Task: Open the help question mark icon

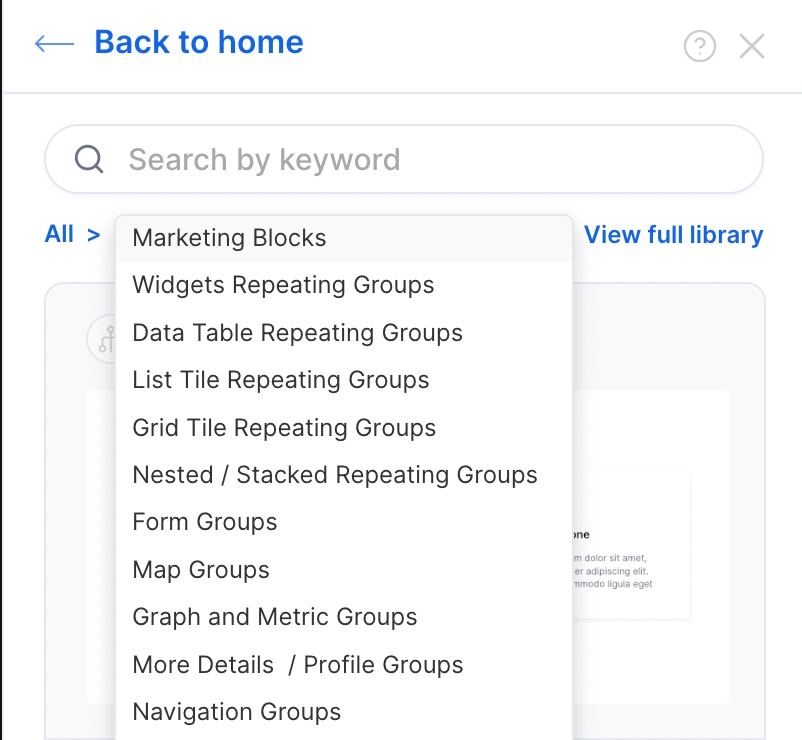Action: pos(699,46)
